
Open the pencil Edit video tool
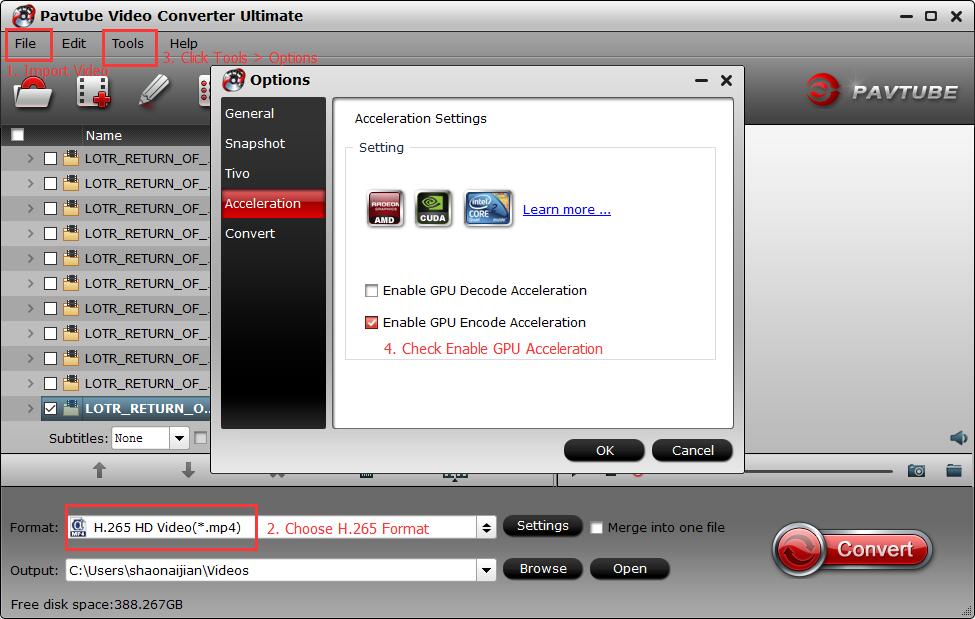pos(154,91)
